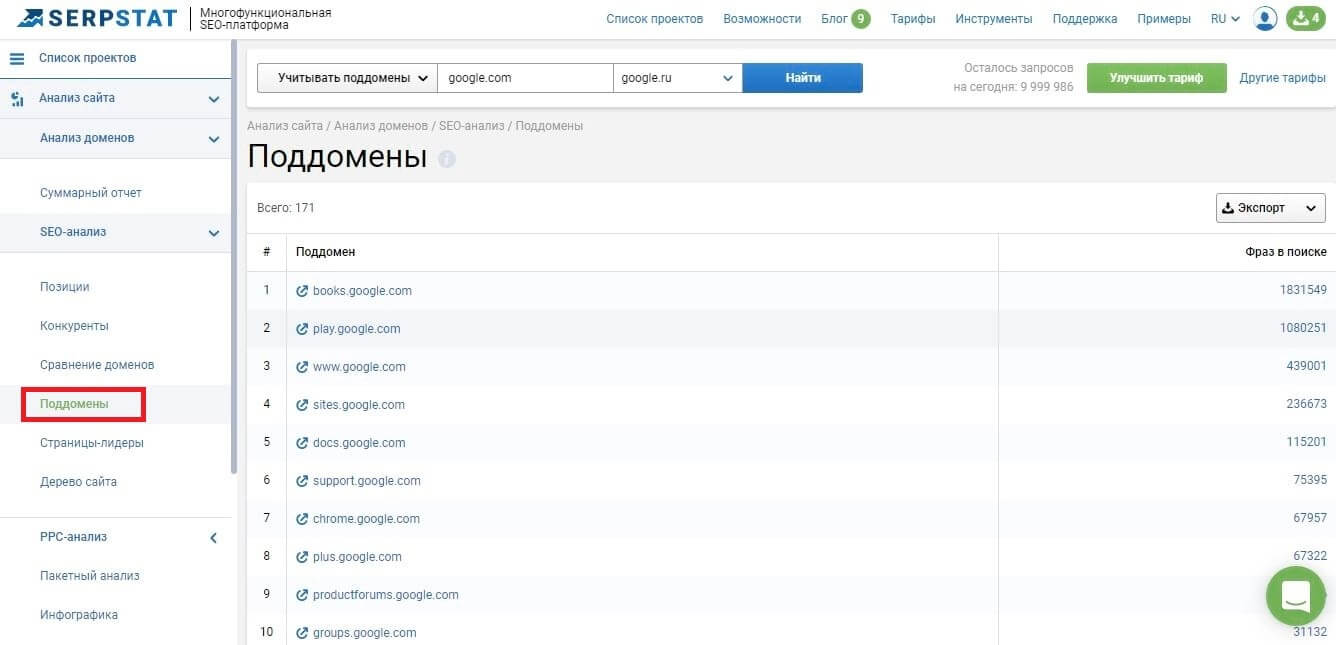Open the Учитывать поддомены dropdown
The image size is (1336, 645).
[x=347, y=78]
